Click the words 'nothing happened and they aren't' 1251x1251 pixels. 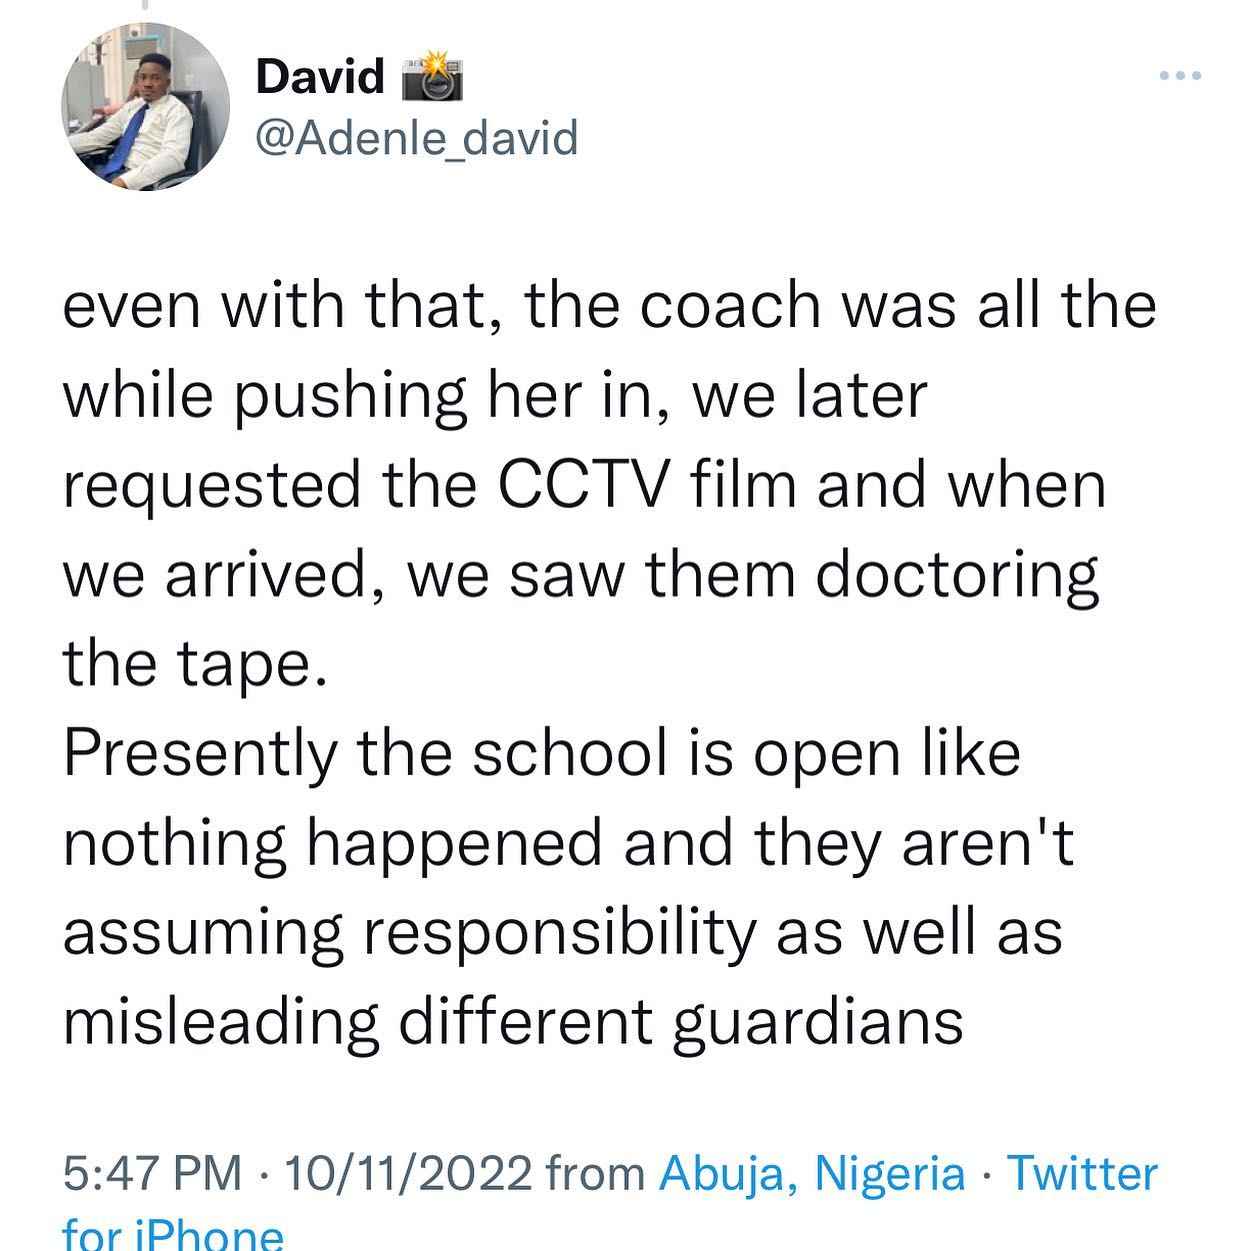568,845
